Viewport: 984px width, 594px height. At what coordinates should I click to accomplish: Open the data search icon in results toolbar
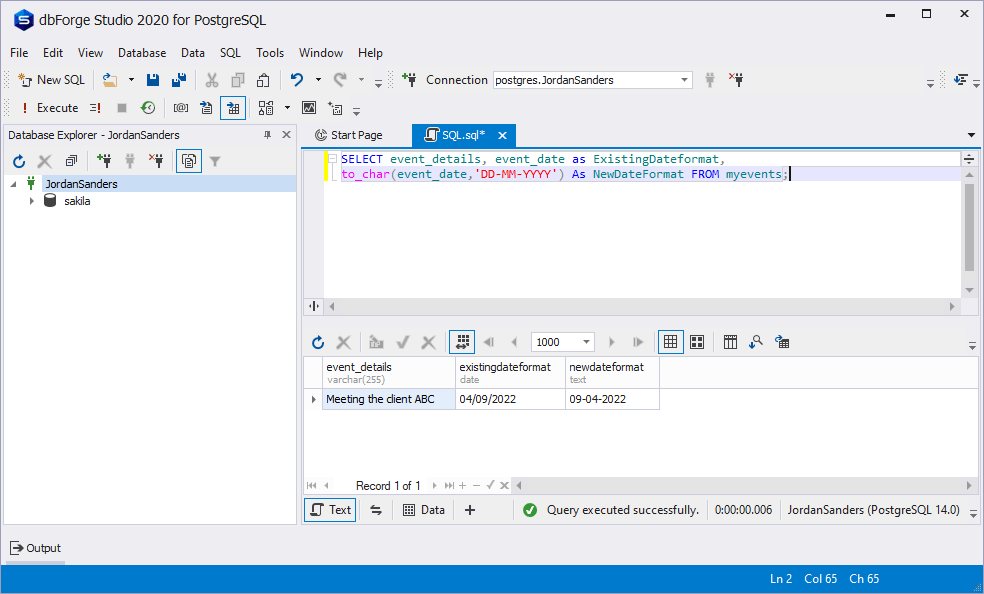tap(757, 341)
